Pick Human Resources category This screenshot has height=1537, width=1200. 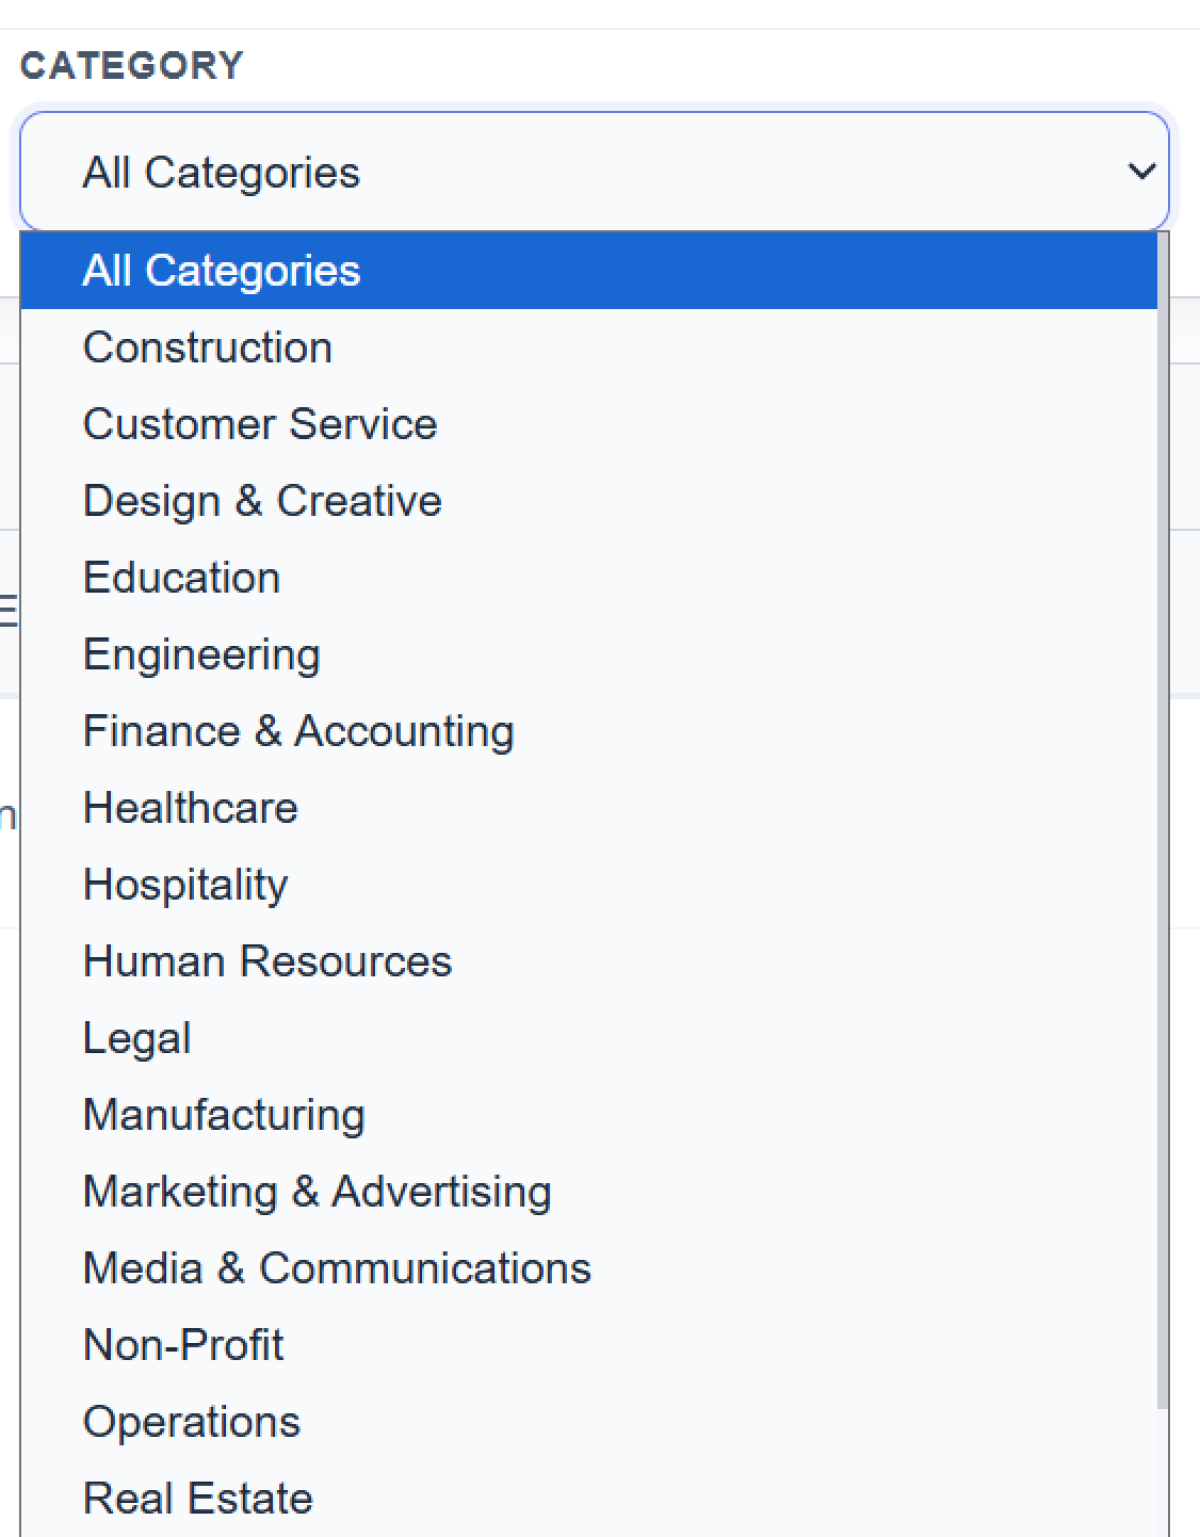[588, 962]
